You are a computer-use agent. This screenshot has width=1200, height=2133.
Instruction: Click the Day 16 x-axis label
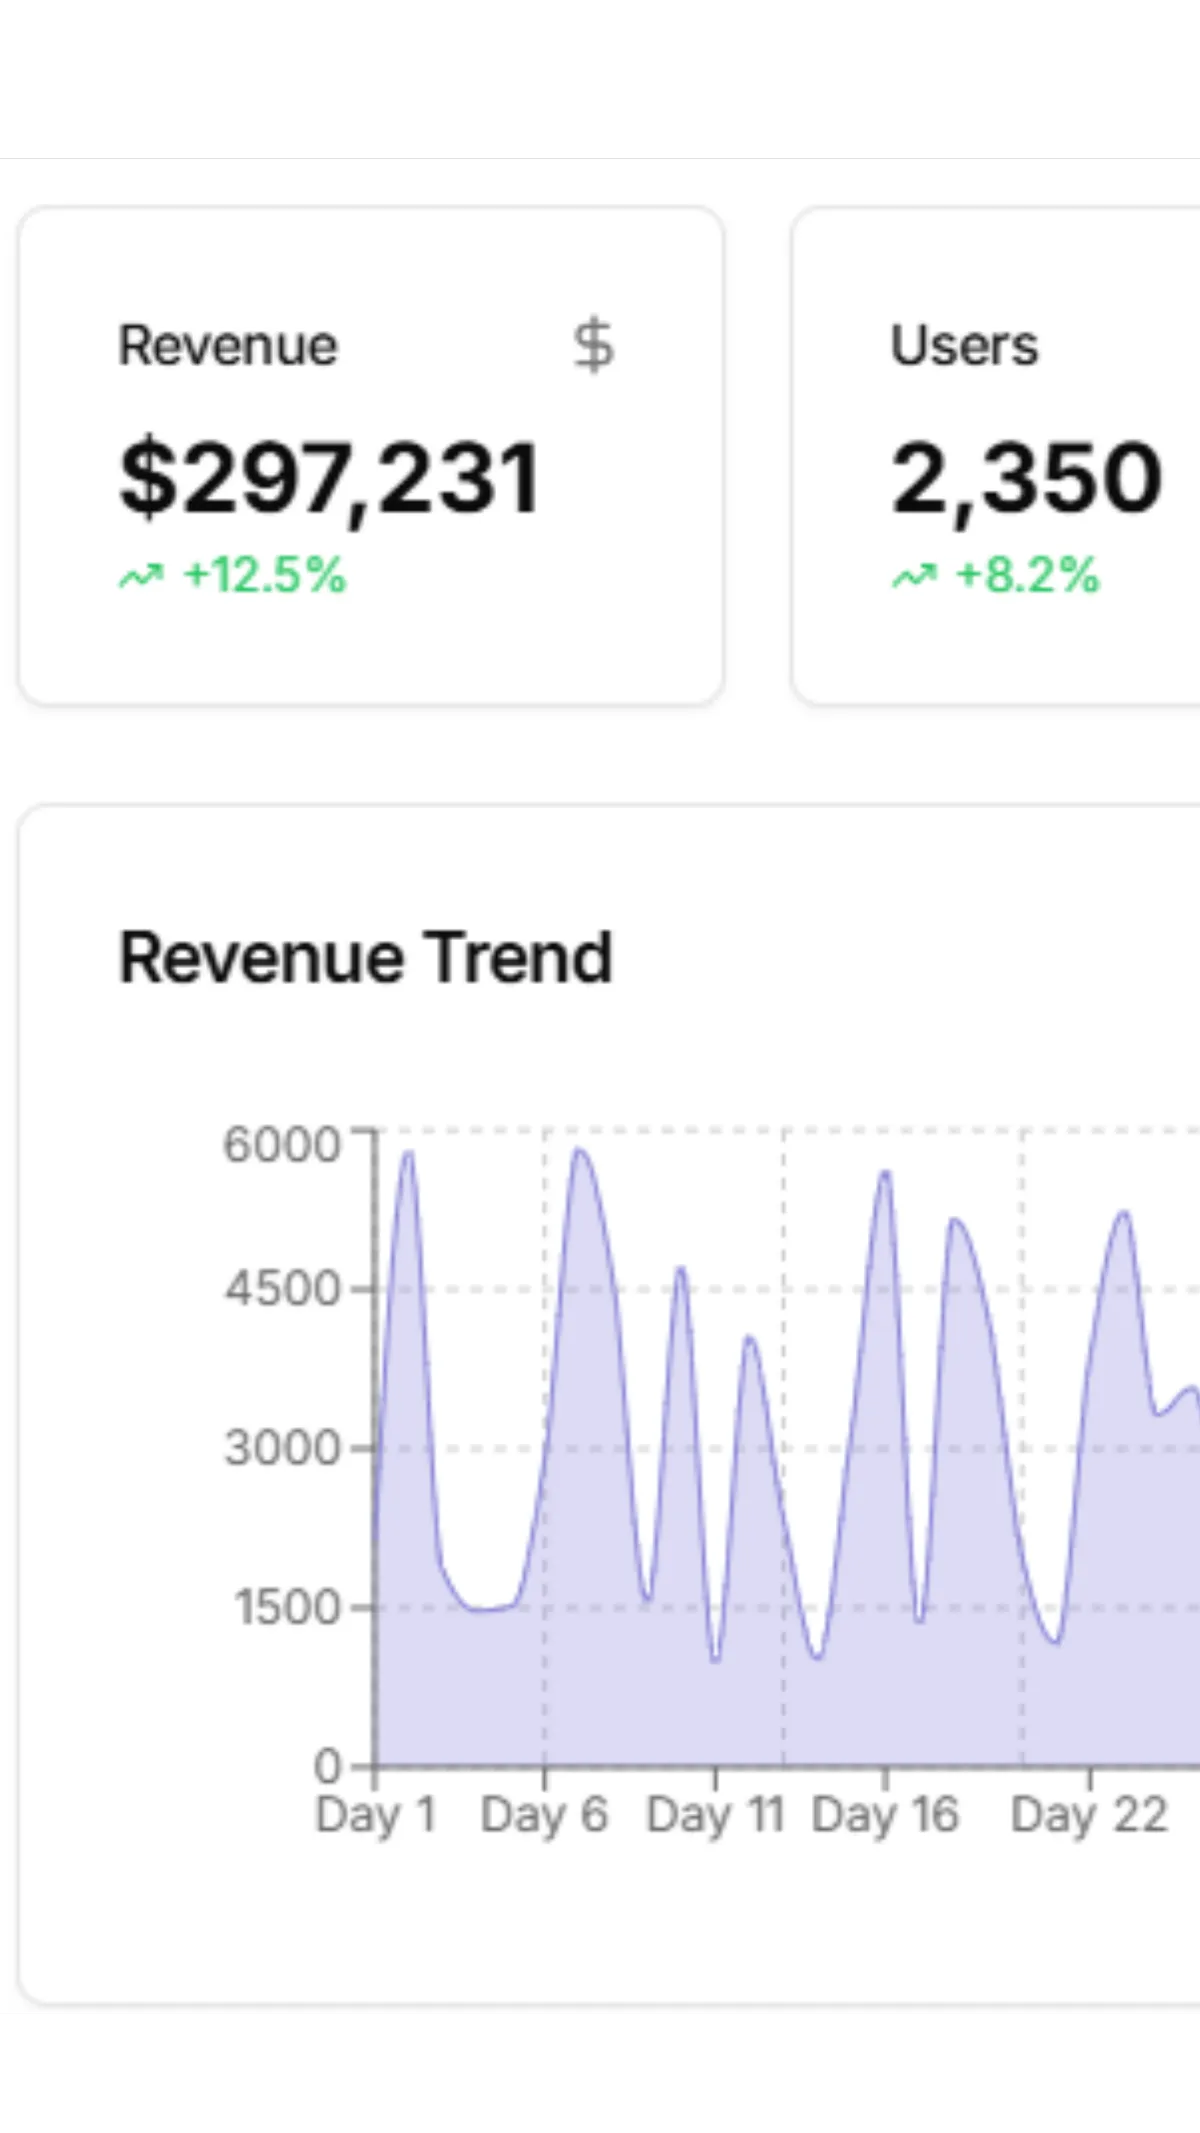coord(885,1815)
